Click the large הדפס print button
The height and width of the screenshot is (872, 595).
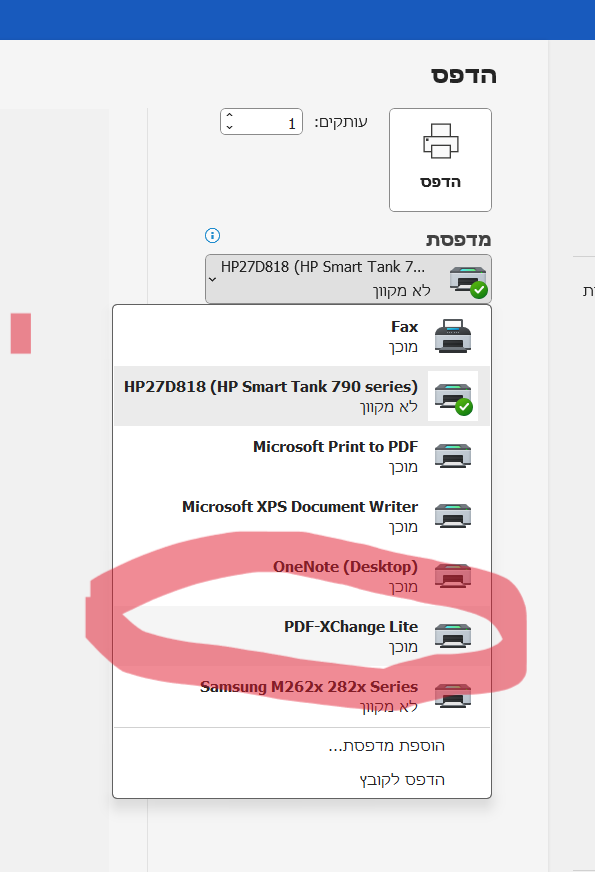point(440,160)
